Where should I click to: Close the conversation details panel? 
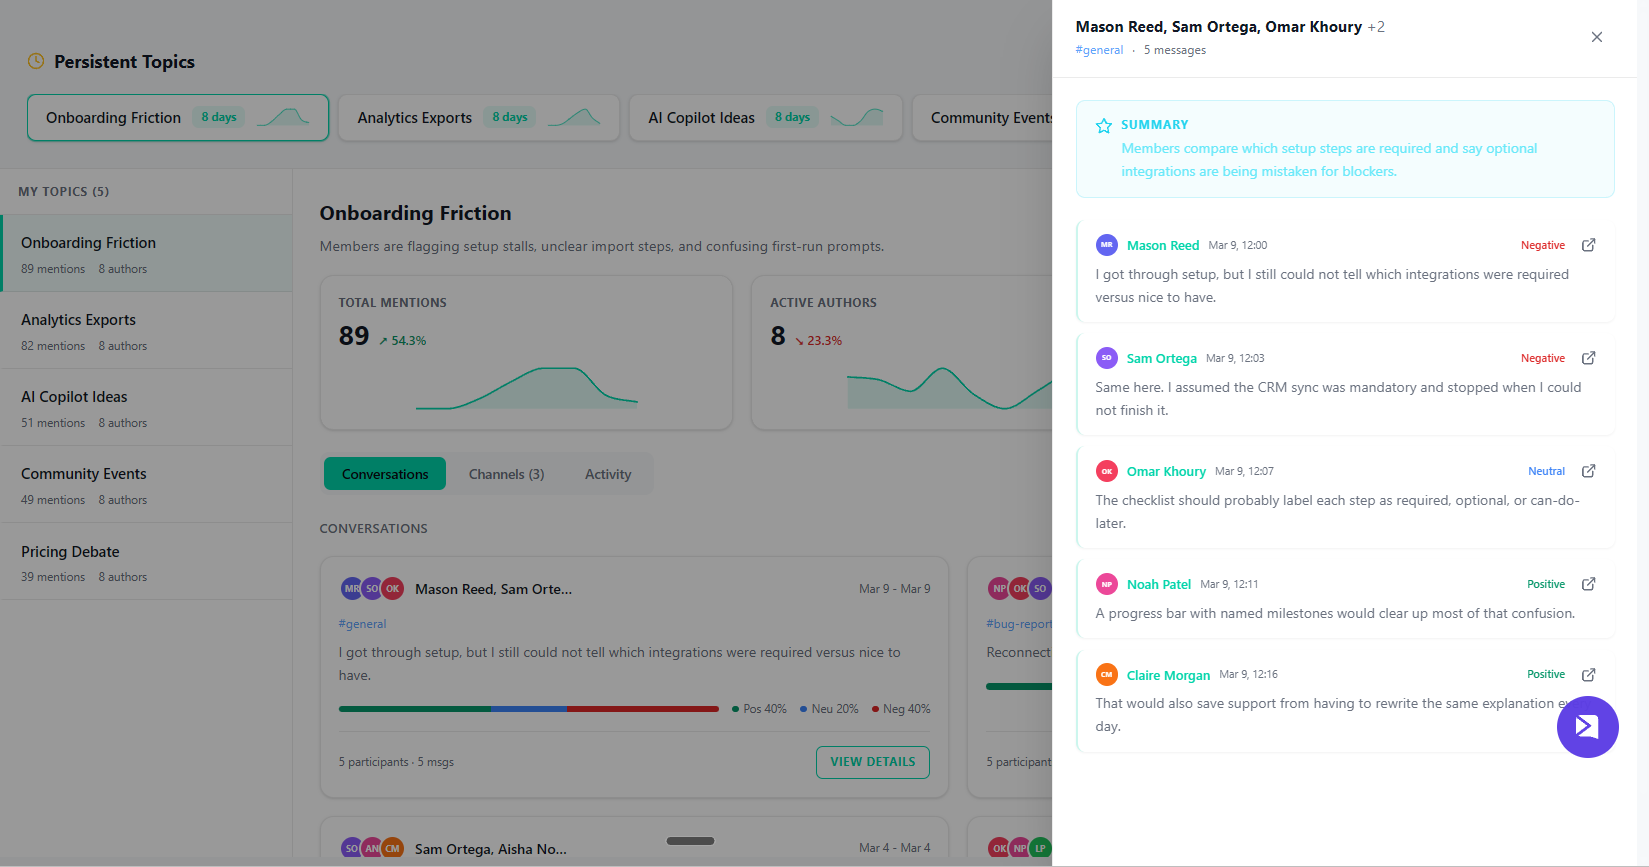point(1596,37)
